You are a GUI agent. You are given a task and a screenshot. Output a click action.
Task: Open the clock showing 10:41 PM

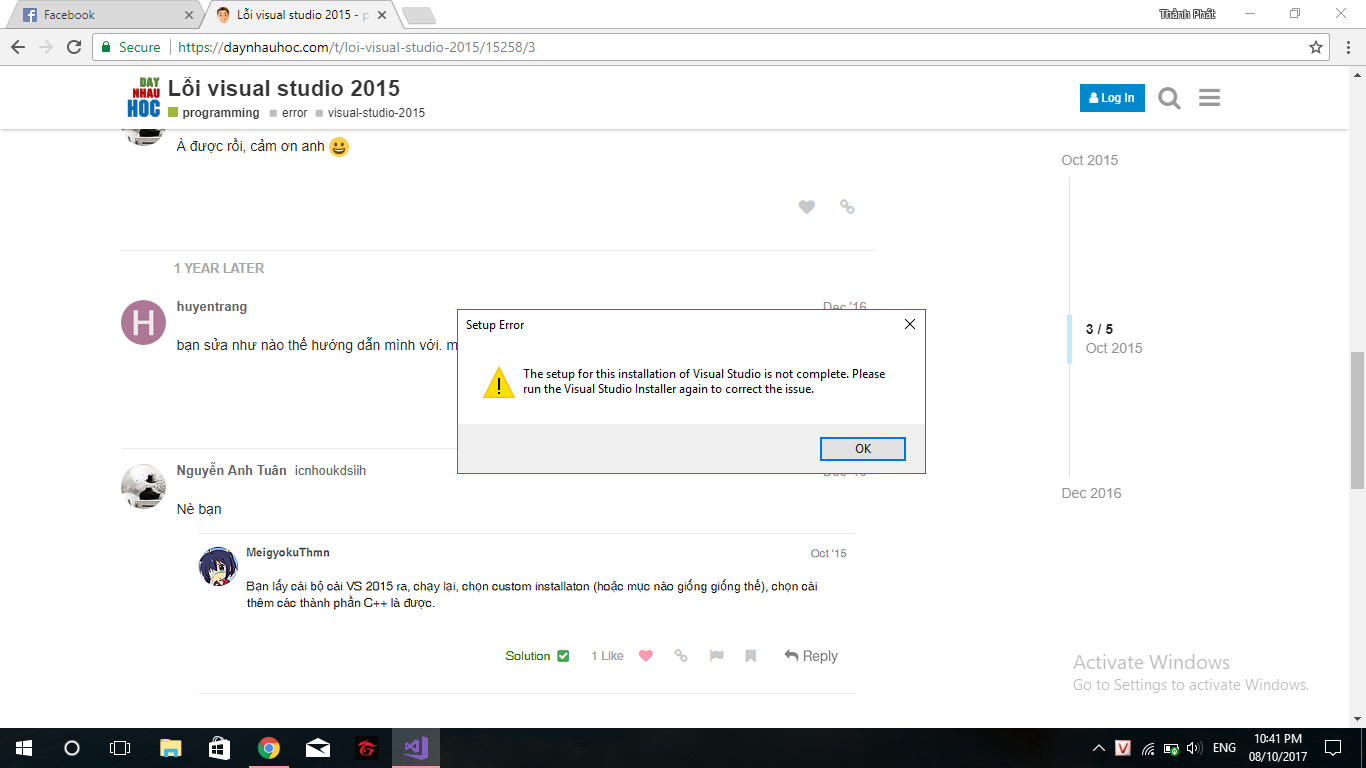coord(1279,748)
